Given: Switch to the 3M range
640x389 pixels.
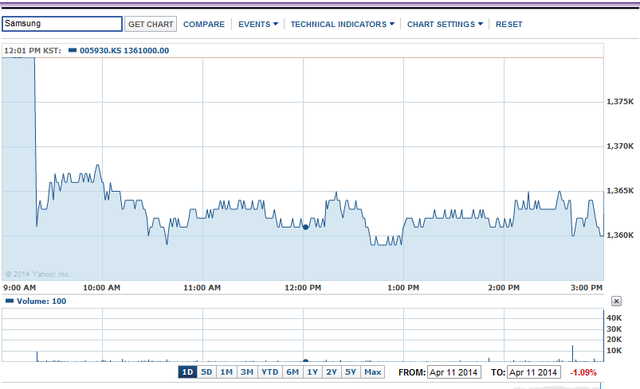Looking at the screenshot, I should (247, 372).
